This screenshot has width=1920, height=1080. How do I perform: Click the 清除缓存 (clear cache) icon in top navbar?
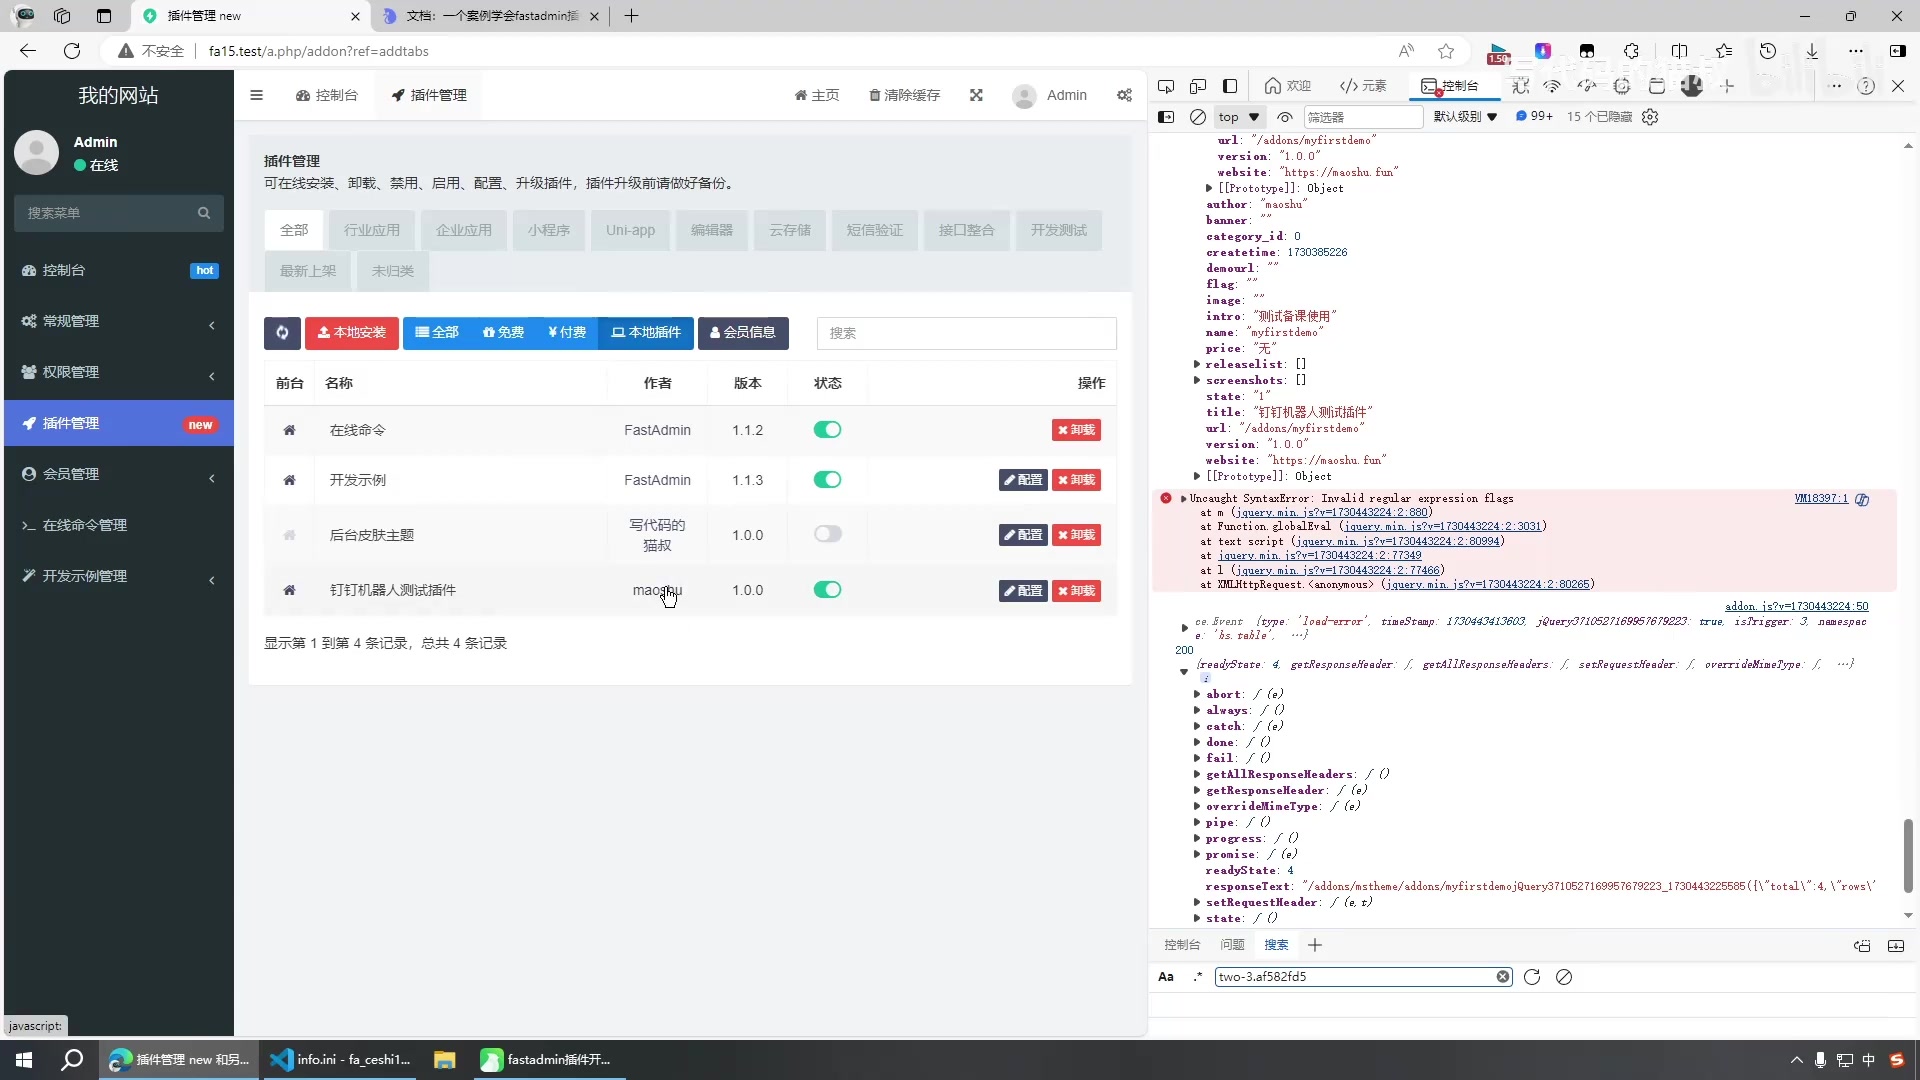pos(904,95)
